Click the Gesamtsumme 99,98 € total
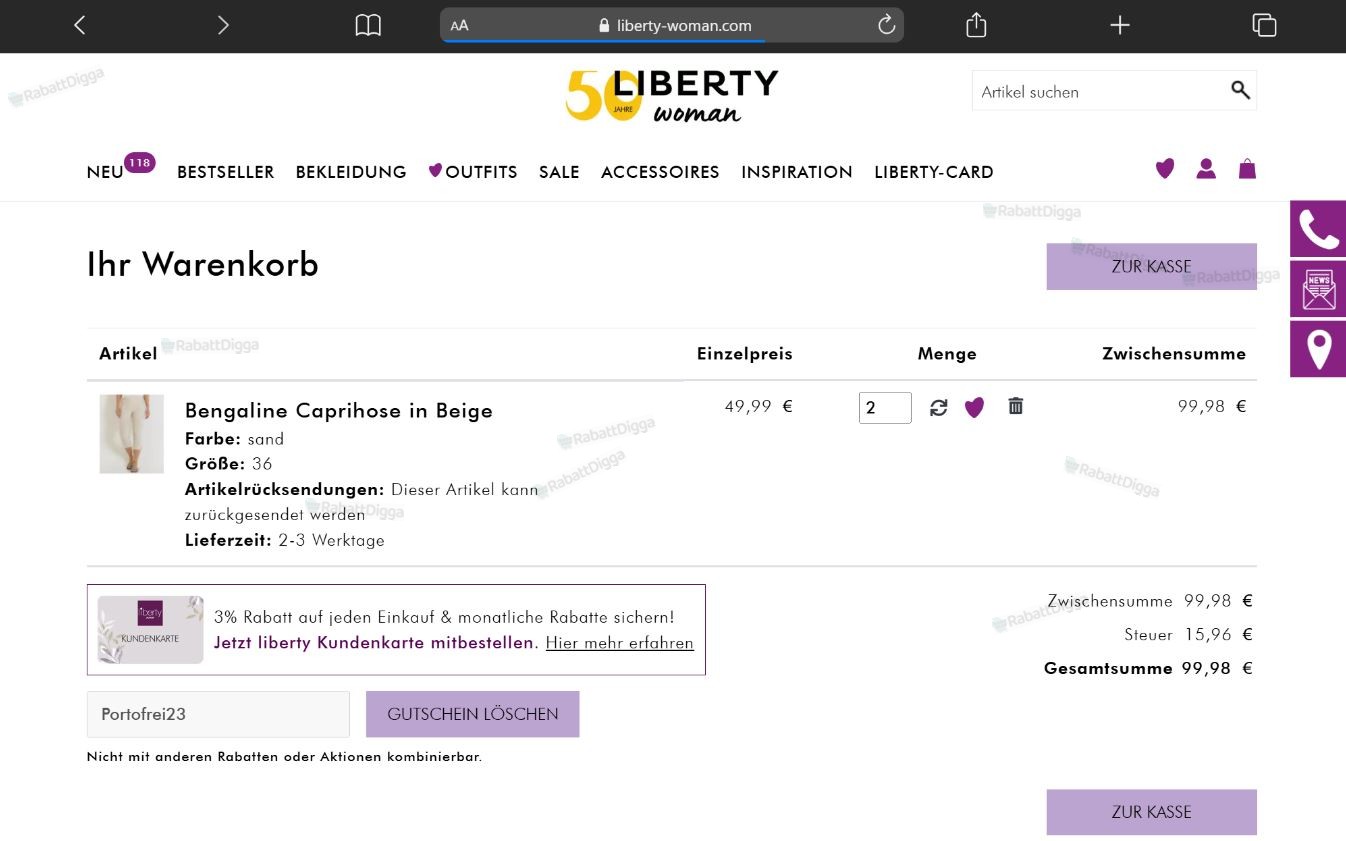The image size is (1346, 841). tap(1148, 668)
